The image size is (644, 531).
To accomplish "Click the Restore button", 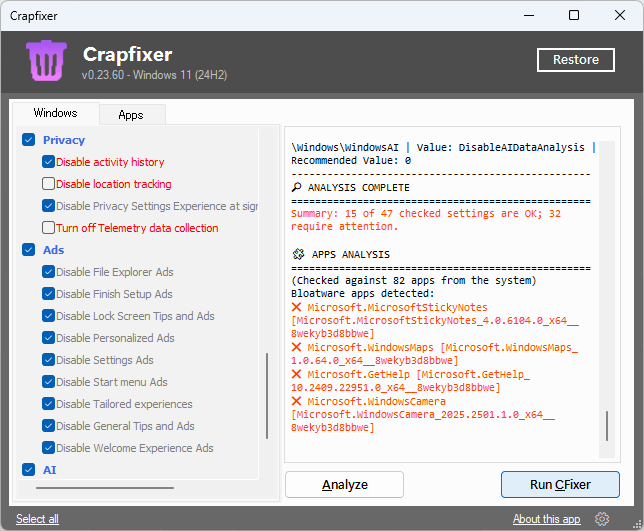I will point(575,60).
